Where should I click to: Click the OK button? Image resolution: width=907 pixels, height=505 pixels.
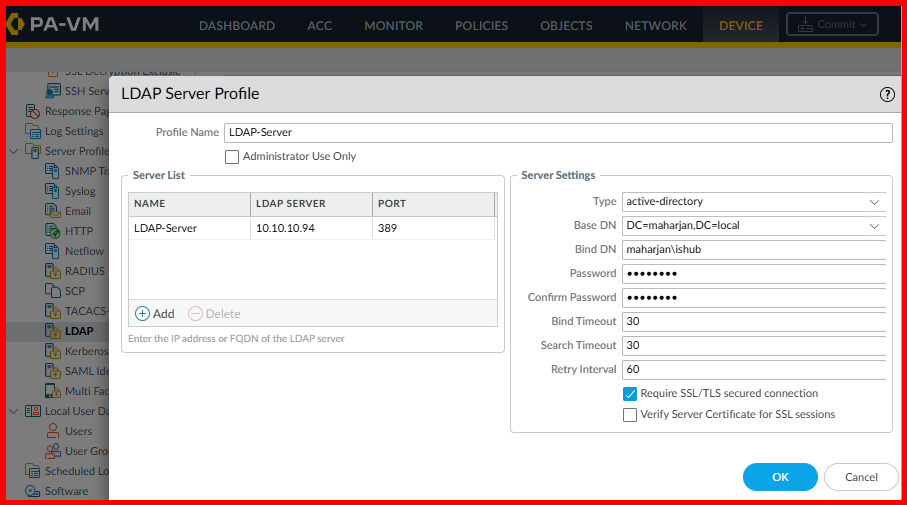click(x=780, y=477)
